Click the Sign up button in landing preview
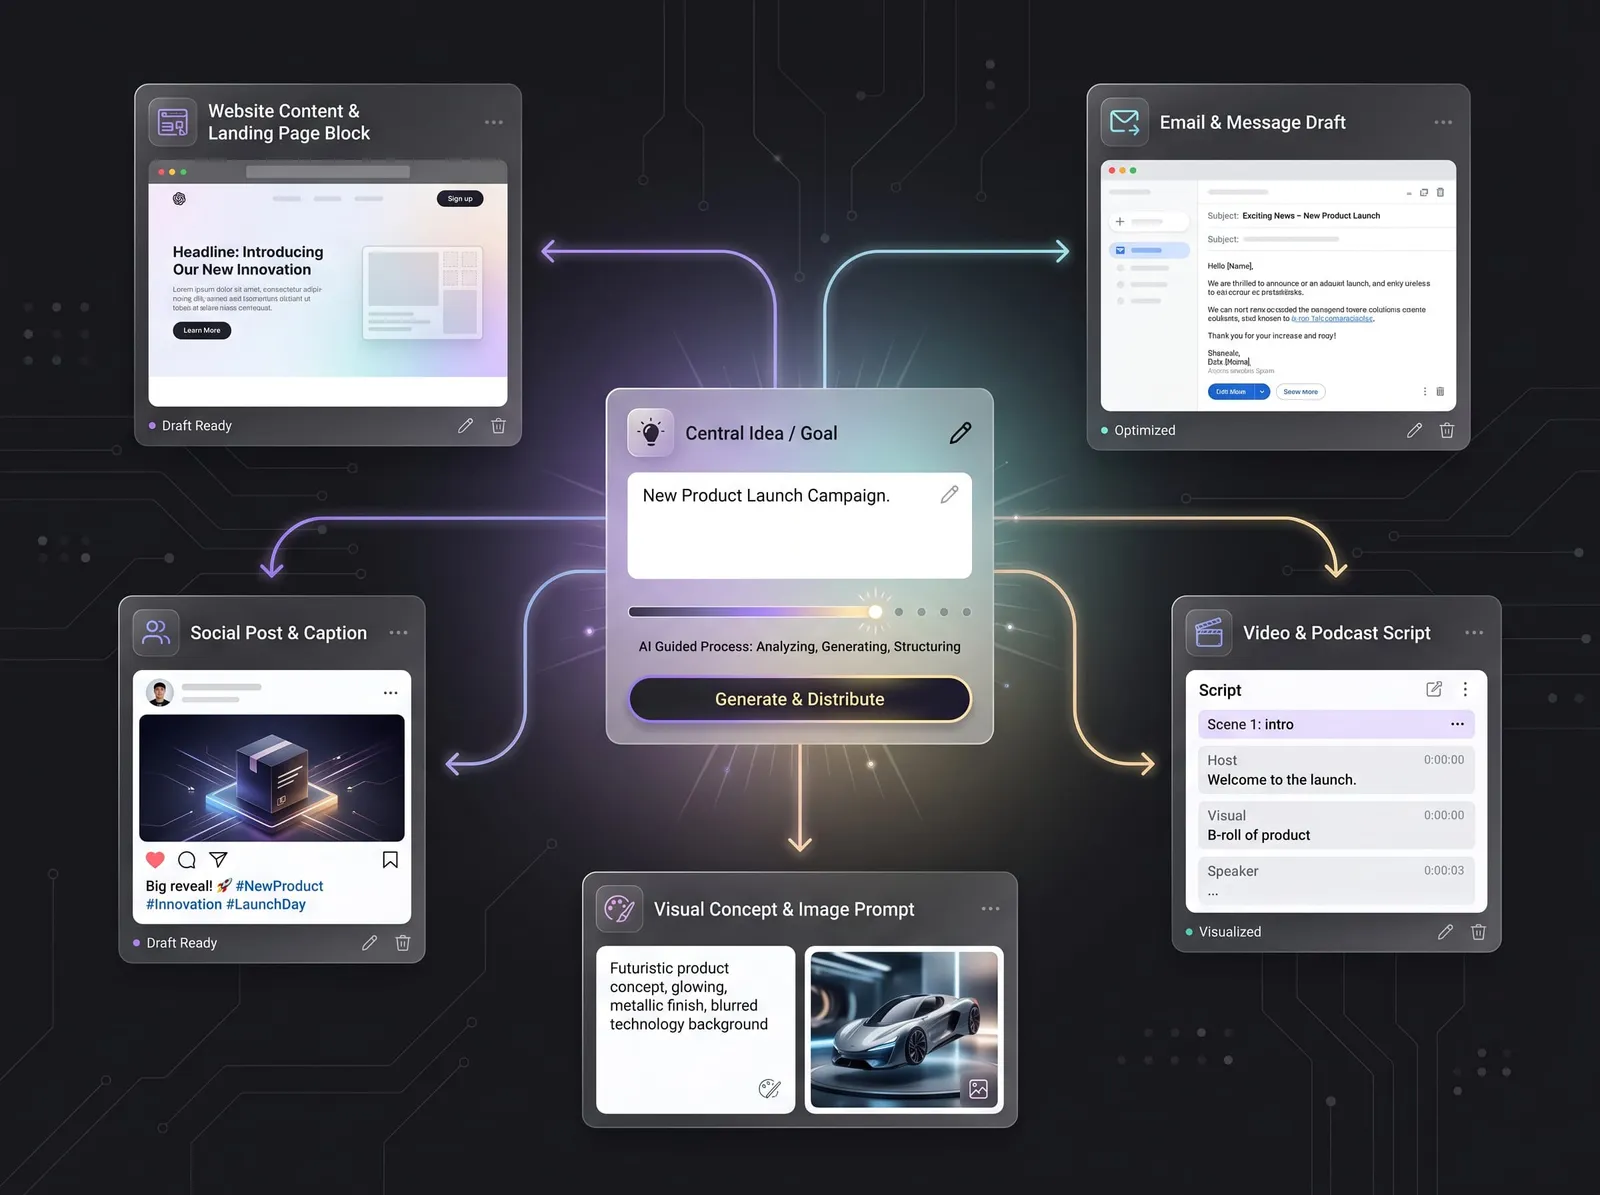The image size is (1600, 1195). pos(460,198)
